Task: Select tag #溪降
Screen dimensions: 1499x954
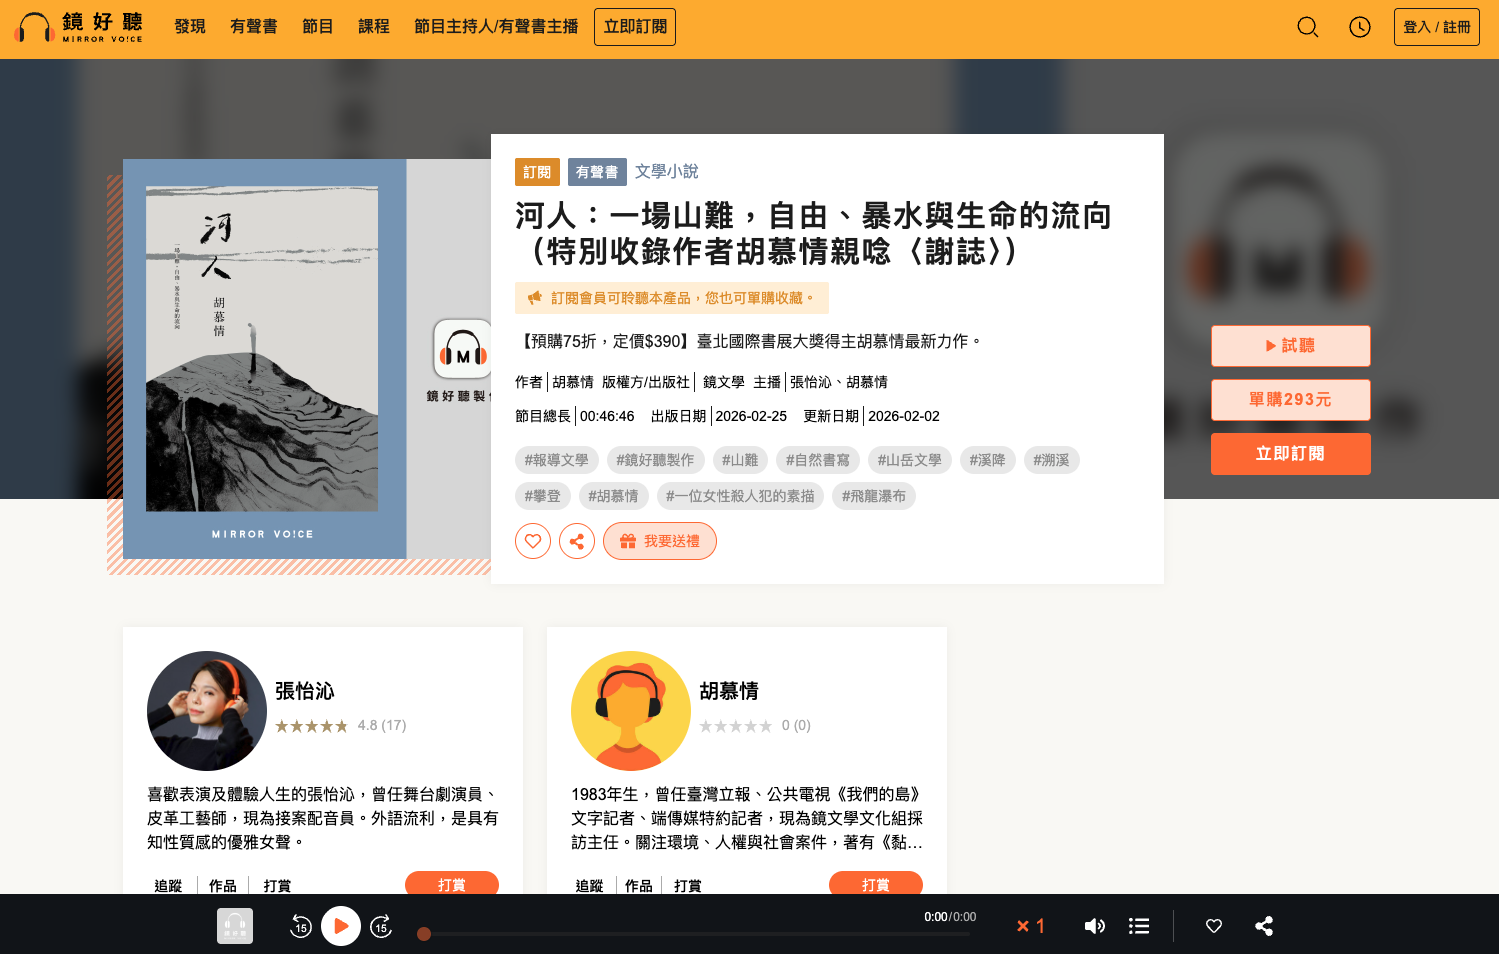Action: 988,460
